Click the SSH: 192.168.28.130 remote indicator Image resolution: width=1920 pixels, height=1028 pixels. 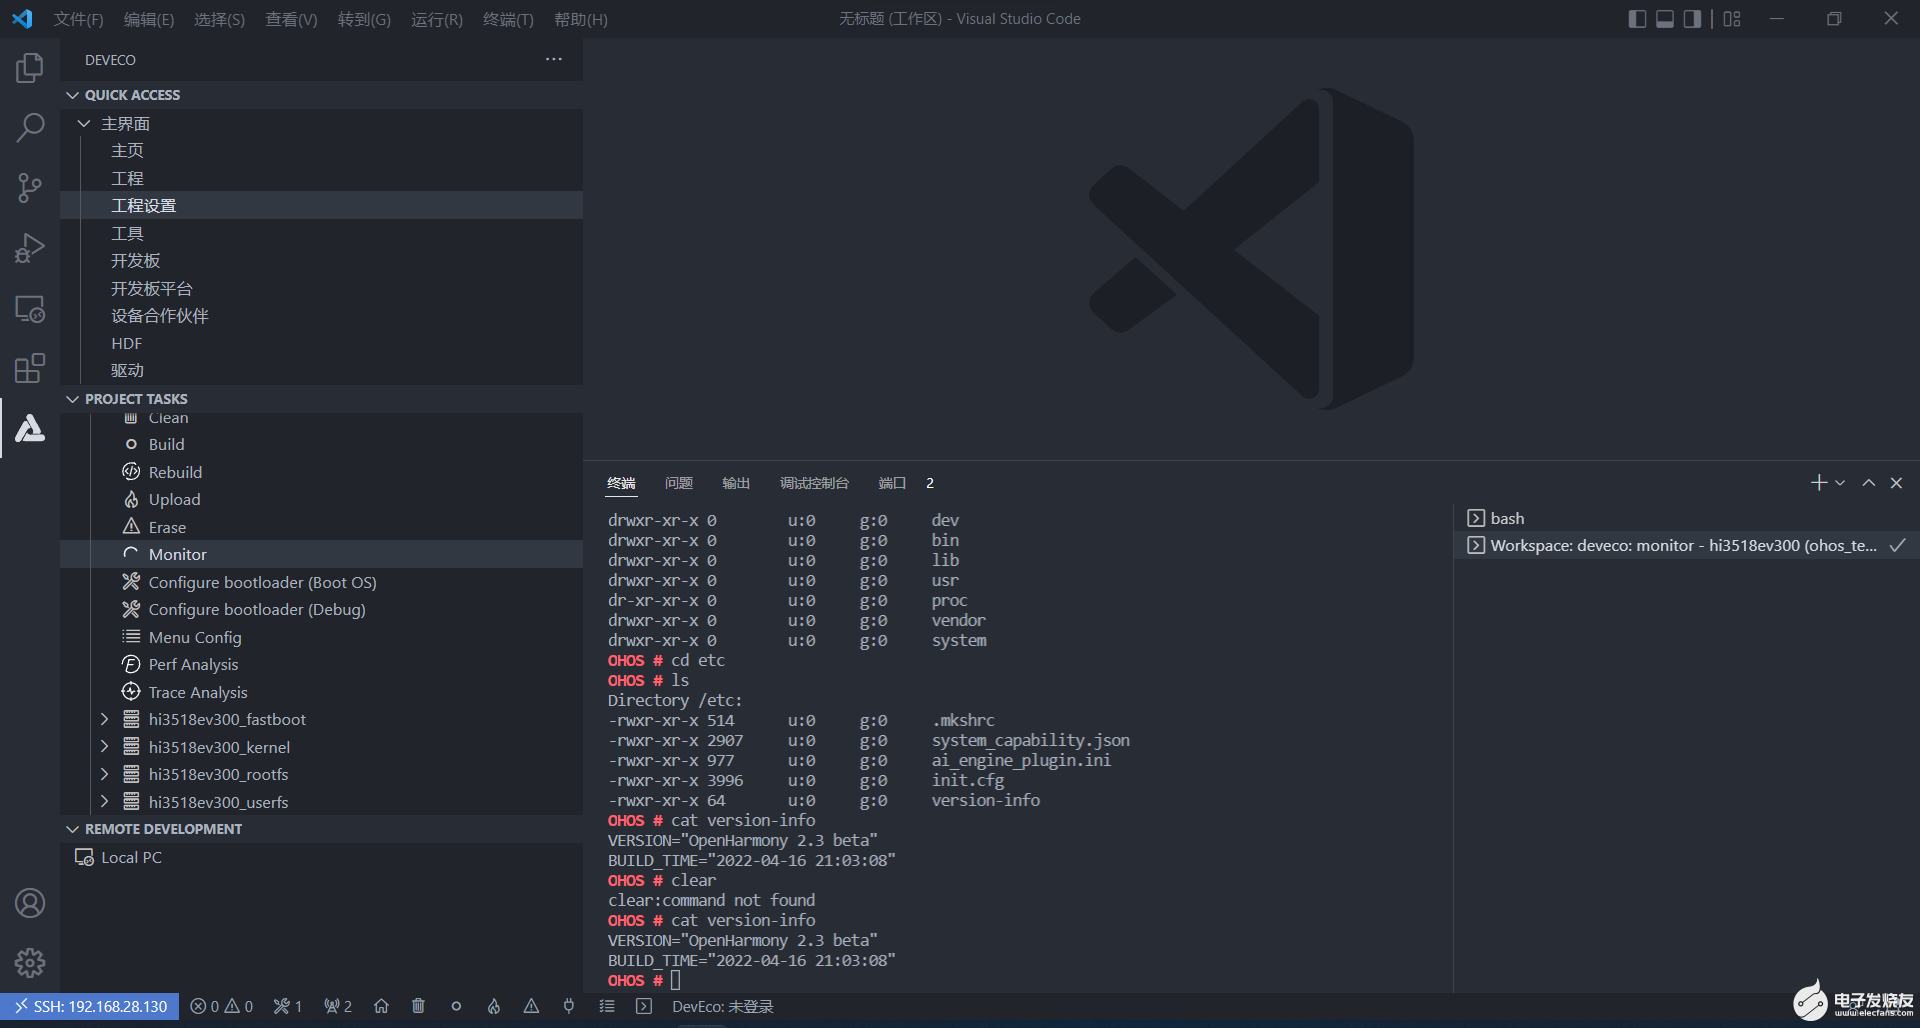click(90, 1006)
